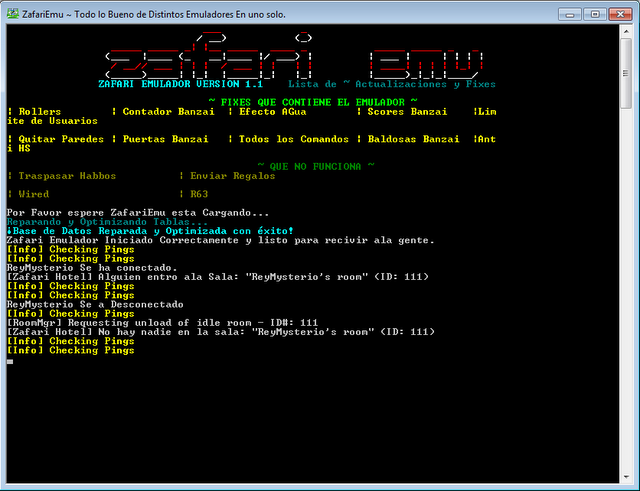Click the ZafariEmu title bar app icon
The width and height of the screenshot is (640, 491).
click(x=13, y=14)
